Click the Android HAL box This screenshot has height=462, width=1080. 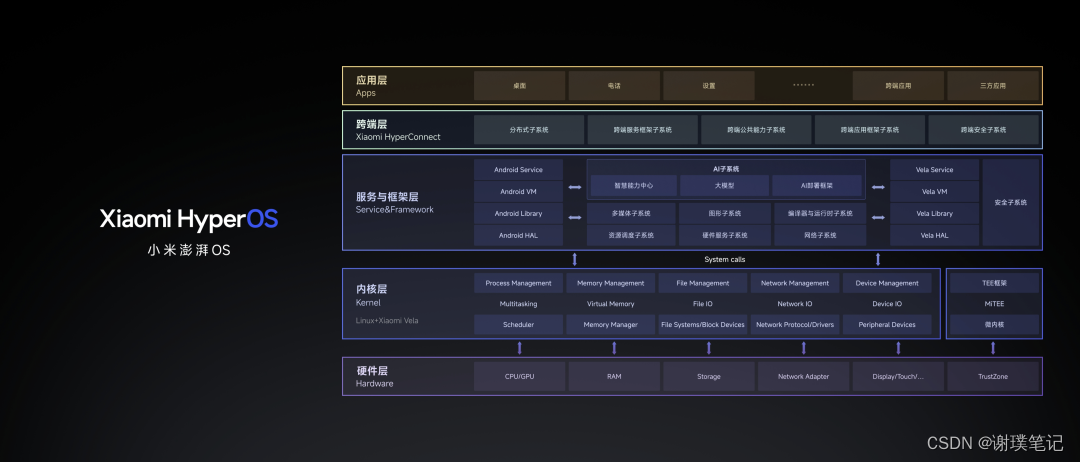[x=518, y=235]
